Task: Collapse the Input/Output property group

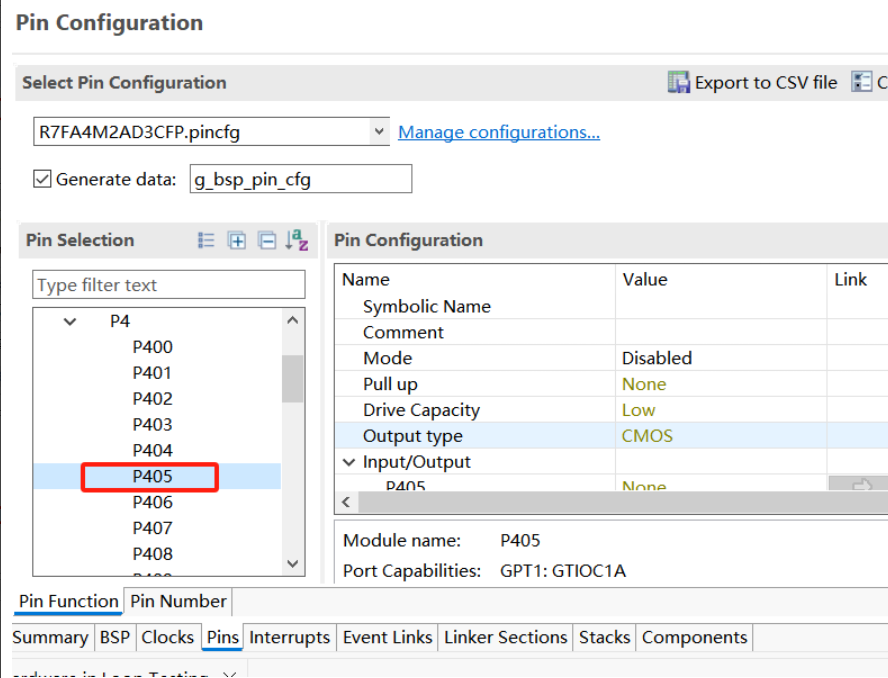Action: coord(349,462)
